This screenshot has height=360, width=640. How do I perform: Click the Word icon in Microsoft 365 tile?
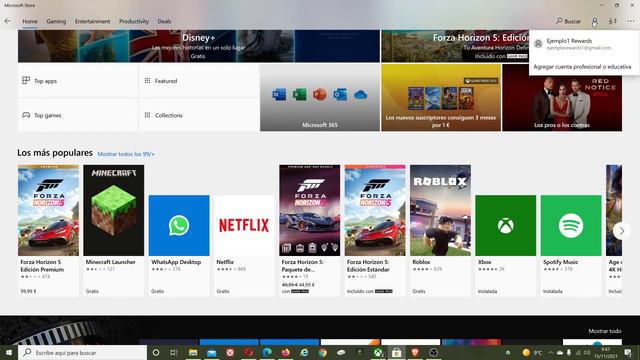pos(279,95)
